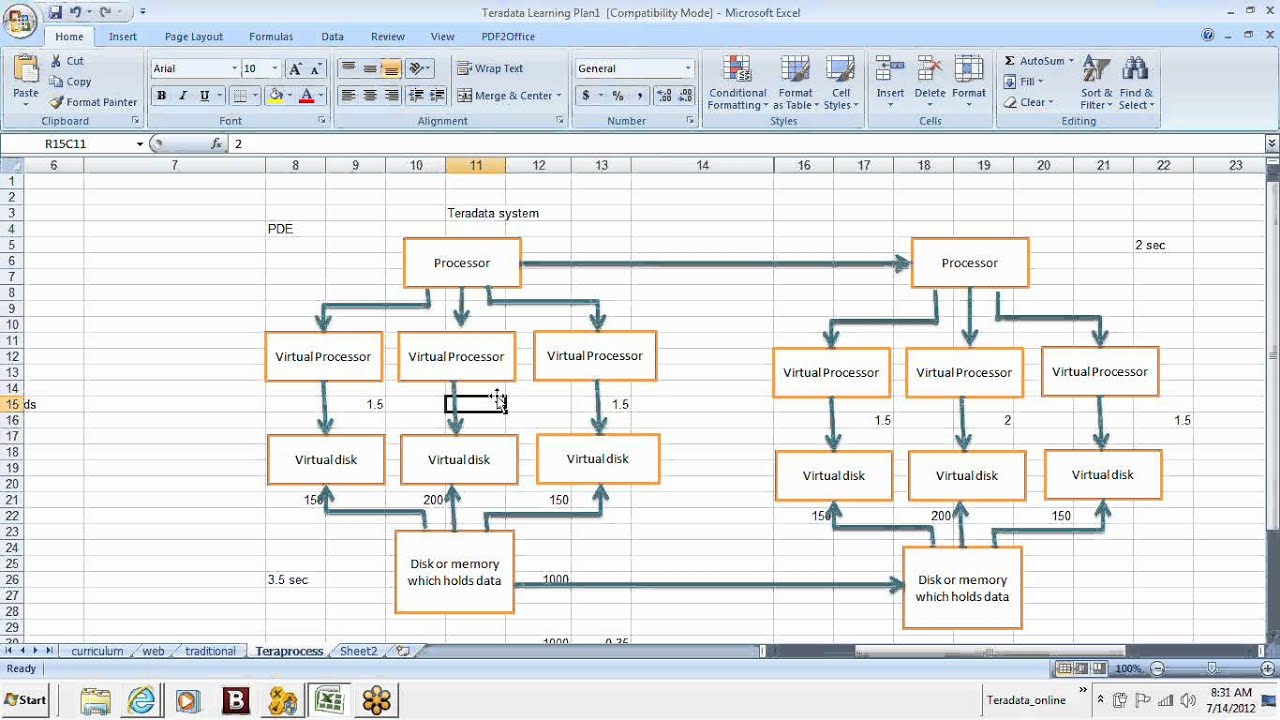The height and width of the screenshot is (720, 1280).
Task: Apply Comma Style
Action: tap(639, 96)
